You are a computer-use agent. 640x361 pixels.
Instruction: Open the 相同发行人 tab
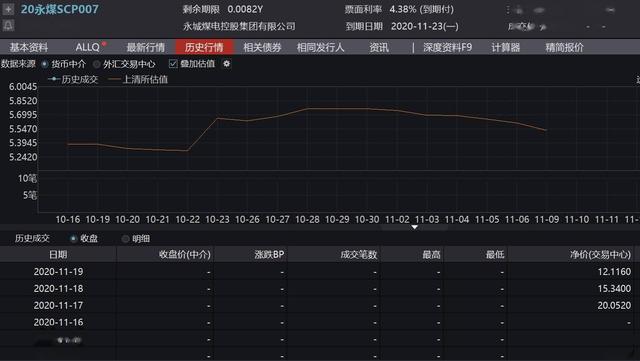(x=320, y=47)
